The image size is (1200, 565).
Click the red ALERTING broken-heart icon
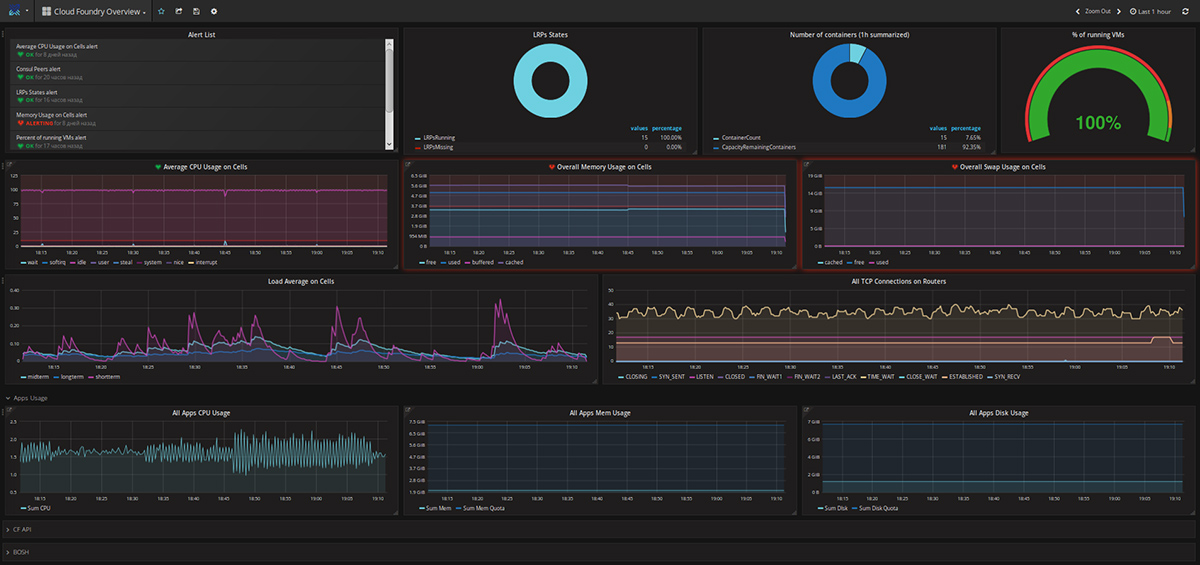pyautogui.click(x=21, y=123)
